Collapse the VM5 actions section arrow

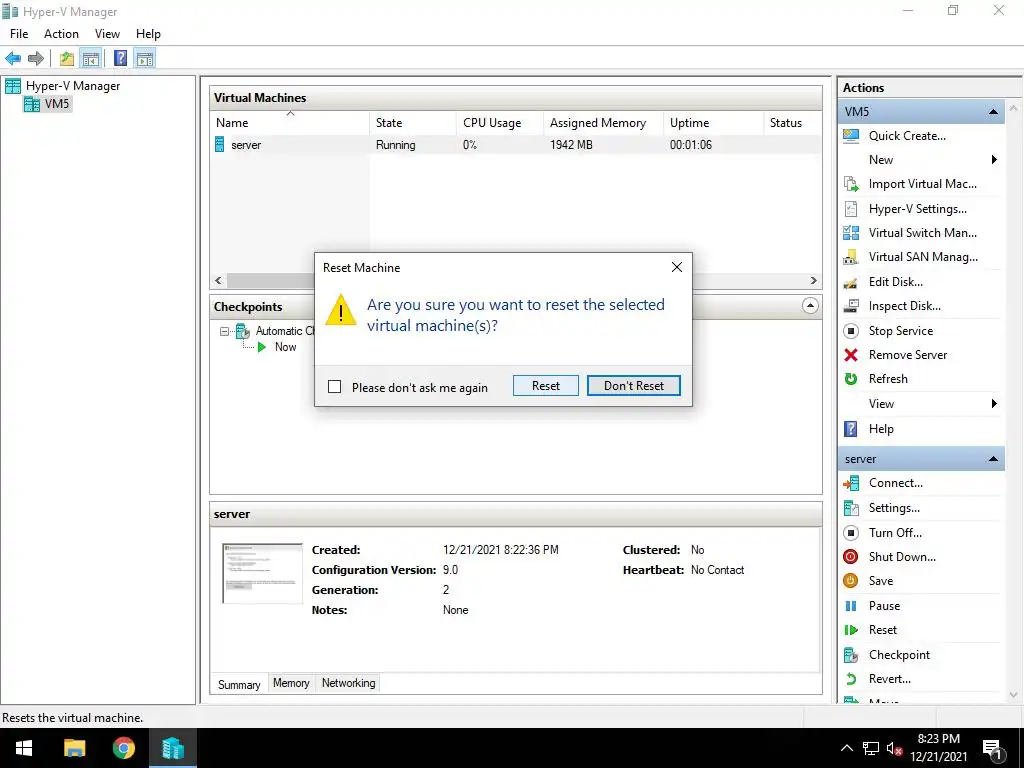pyautogui.click(x=993, y=112)
